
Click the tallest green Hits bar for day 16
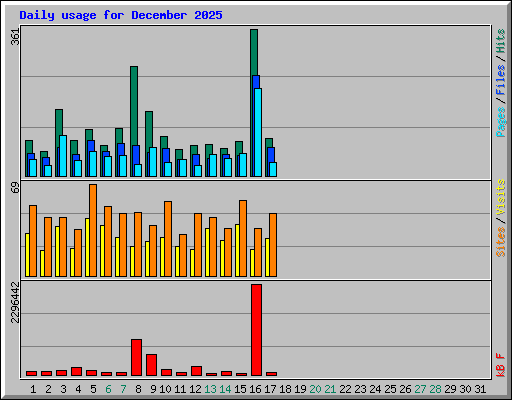[x=254, y=52]
